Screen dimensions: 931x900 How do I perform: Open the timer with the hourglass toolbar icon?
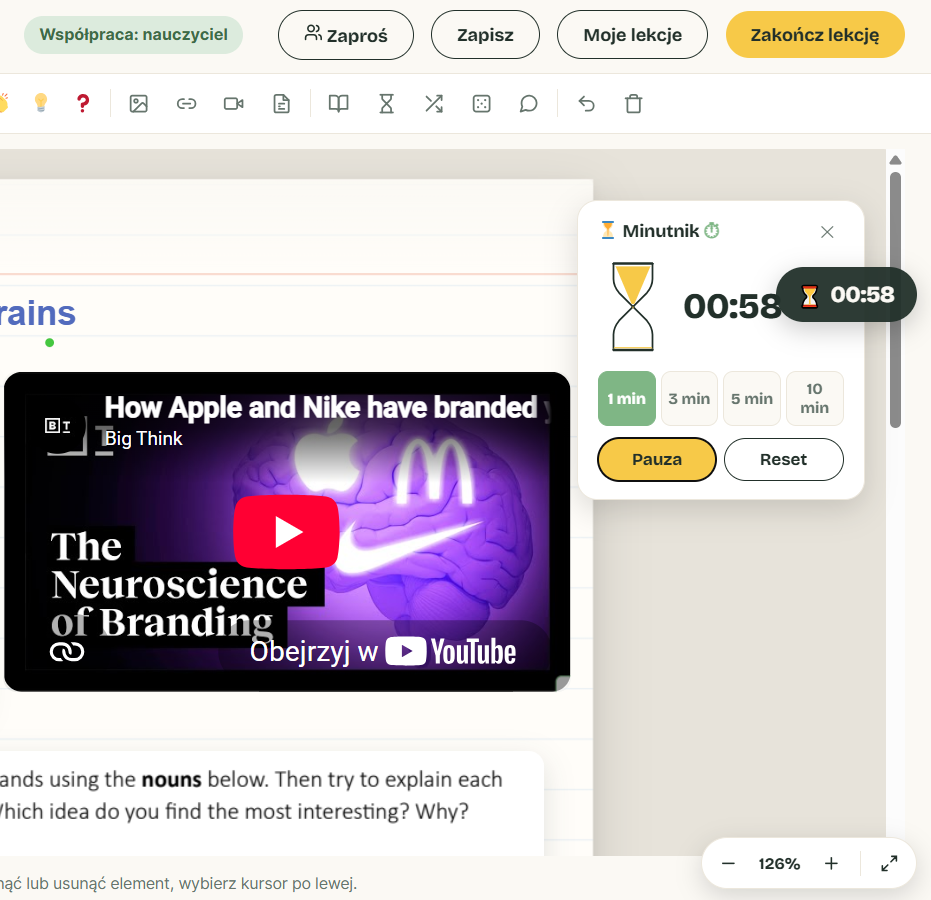pyautogui.click(x=387, y=104)
